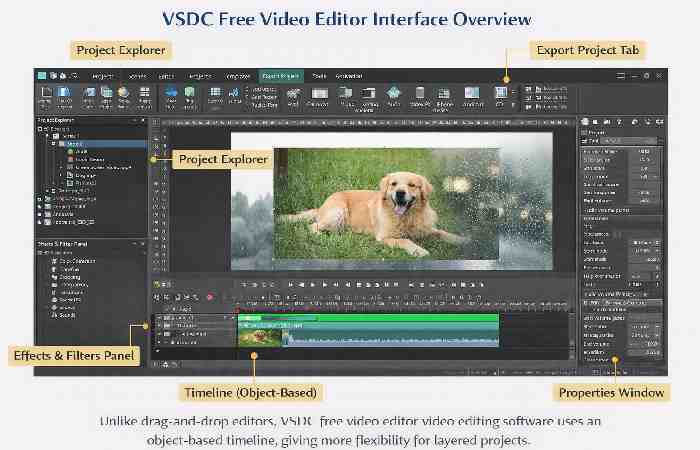The width and height of the screenshot is (700, 450).
Task: Click the dog video in the preview area
Action: point(386,204)
